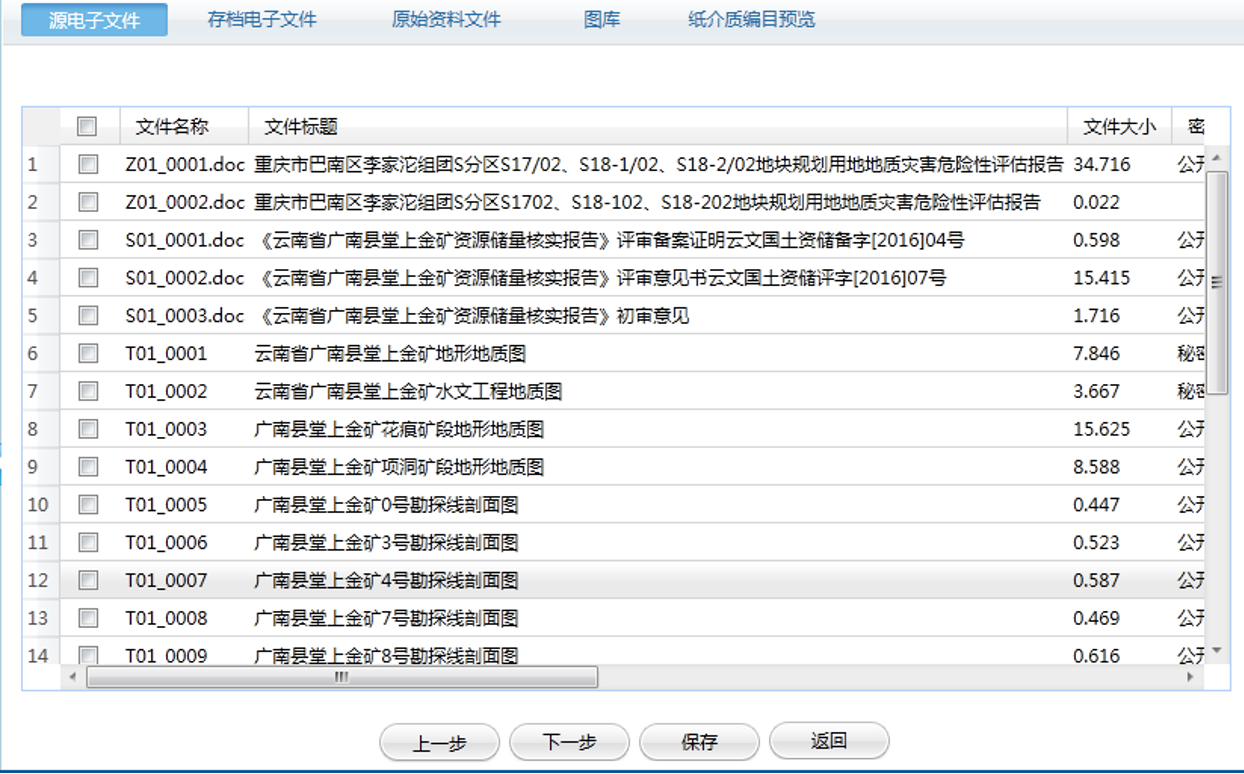Click file size value 15.625
1244x774 pixels.
tap(1102, 429)
